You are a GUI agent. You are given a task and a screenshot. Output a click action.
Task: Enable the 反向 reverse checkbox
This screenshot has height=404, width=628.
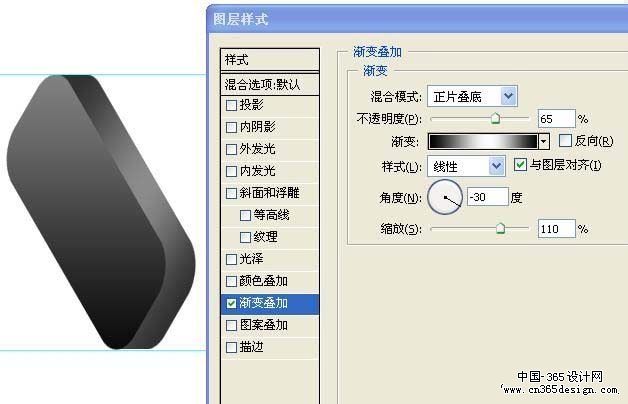coord(565,141)
